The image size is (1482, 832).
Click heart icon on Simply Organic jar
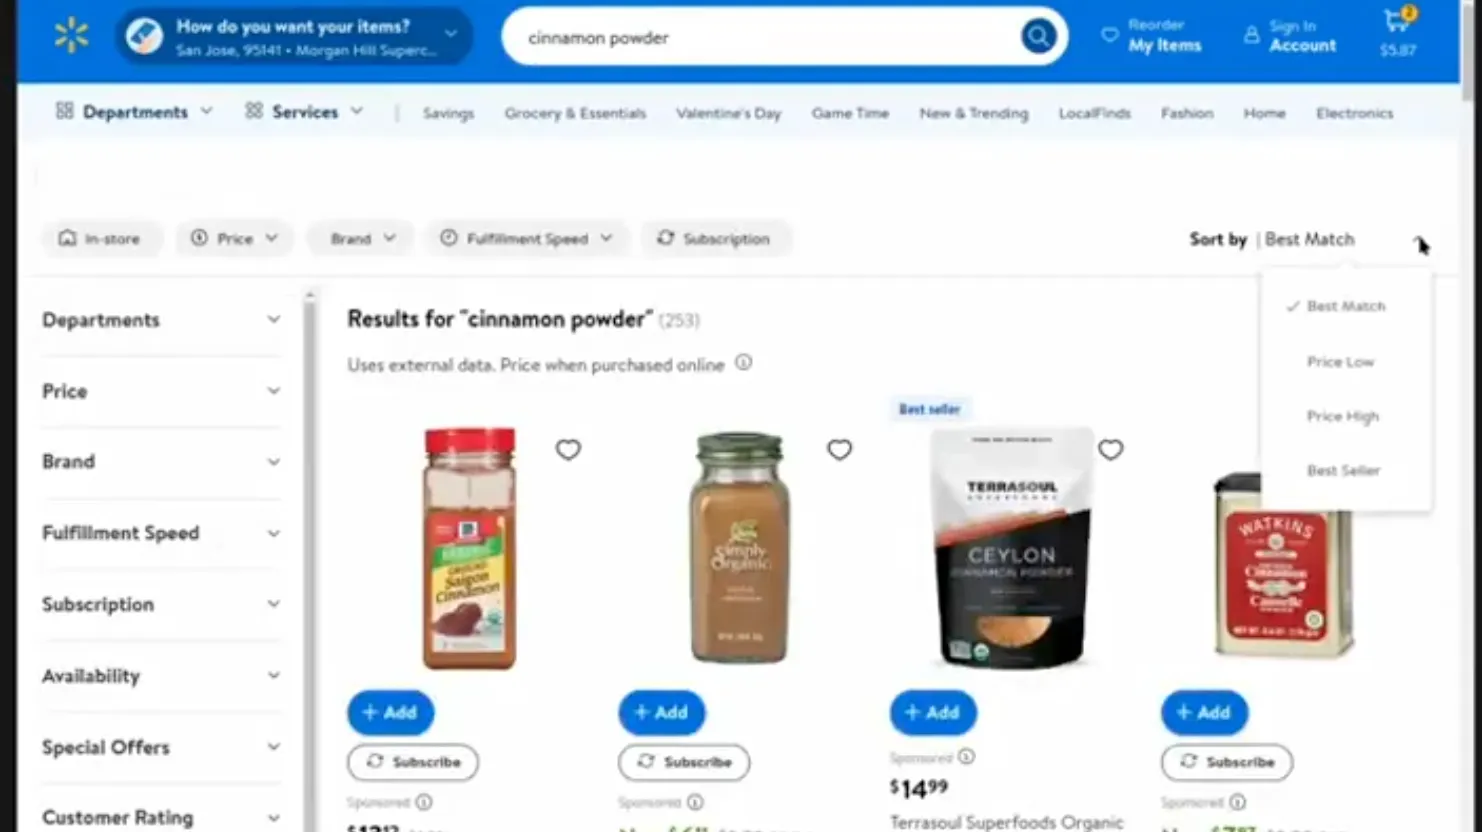[x=839, y=450]
